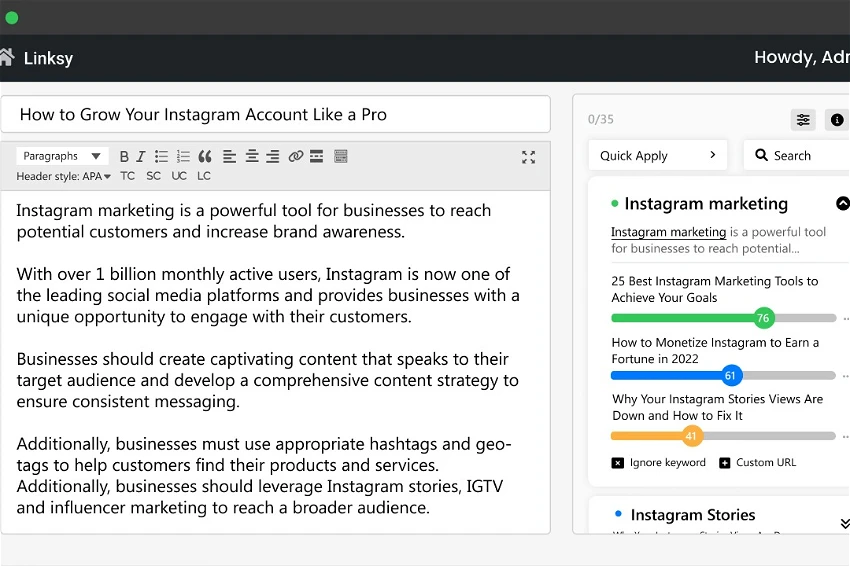
Task: Open Linksy filter settings sliders icon
Action: click(803, 120)
